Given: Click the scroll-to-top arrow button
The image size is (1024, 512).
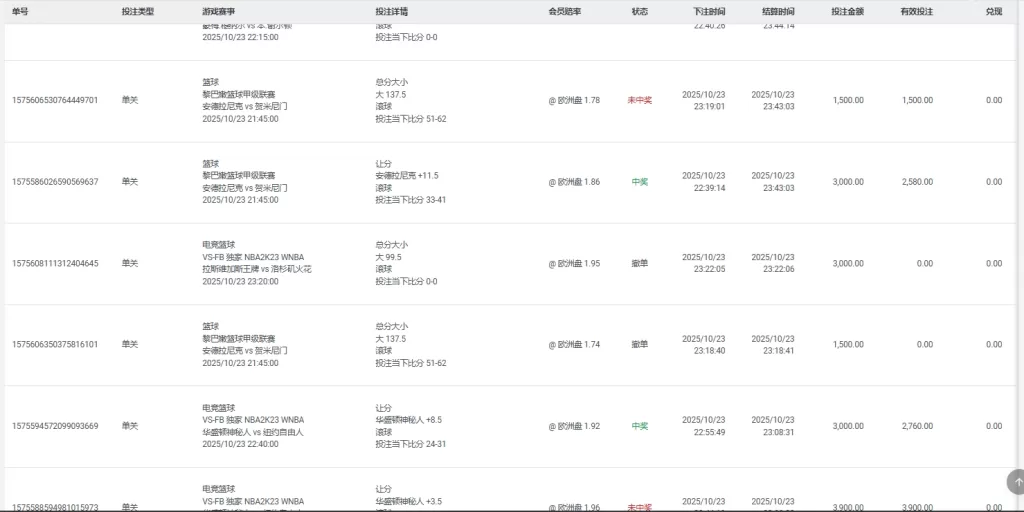Looking at the screenshot, I should click(x=1016, y=482).
